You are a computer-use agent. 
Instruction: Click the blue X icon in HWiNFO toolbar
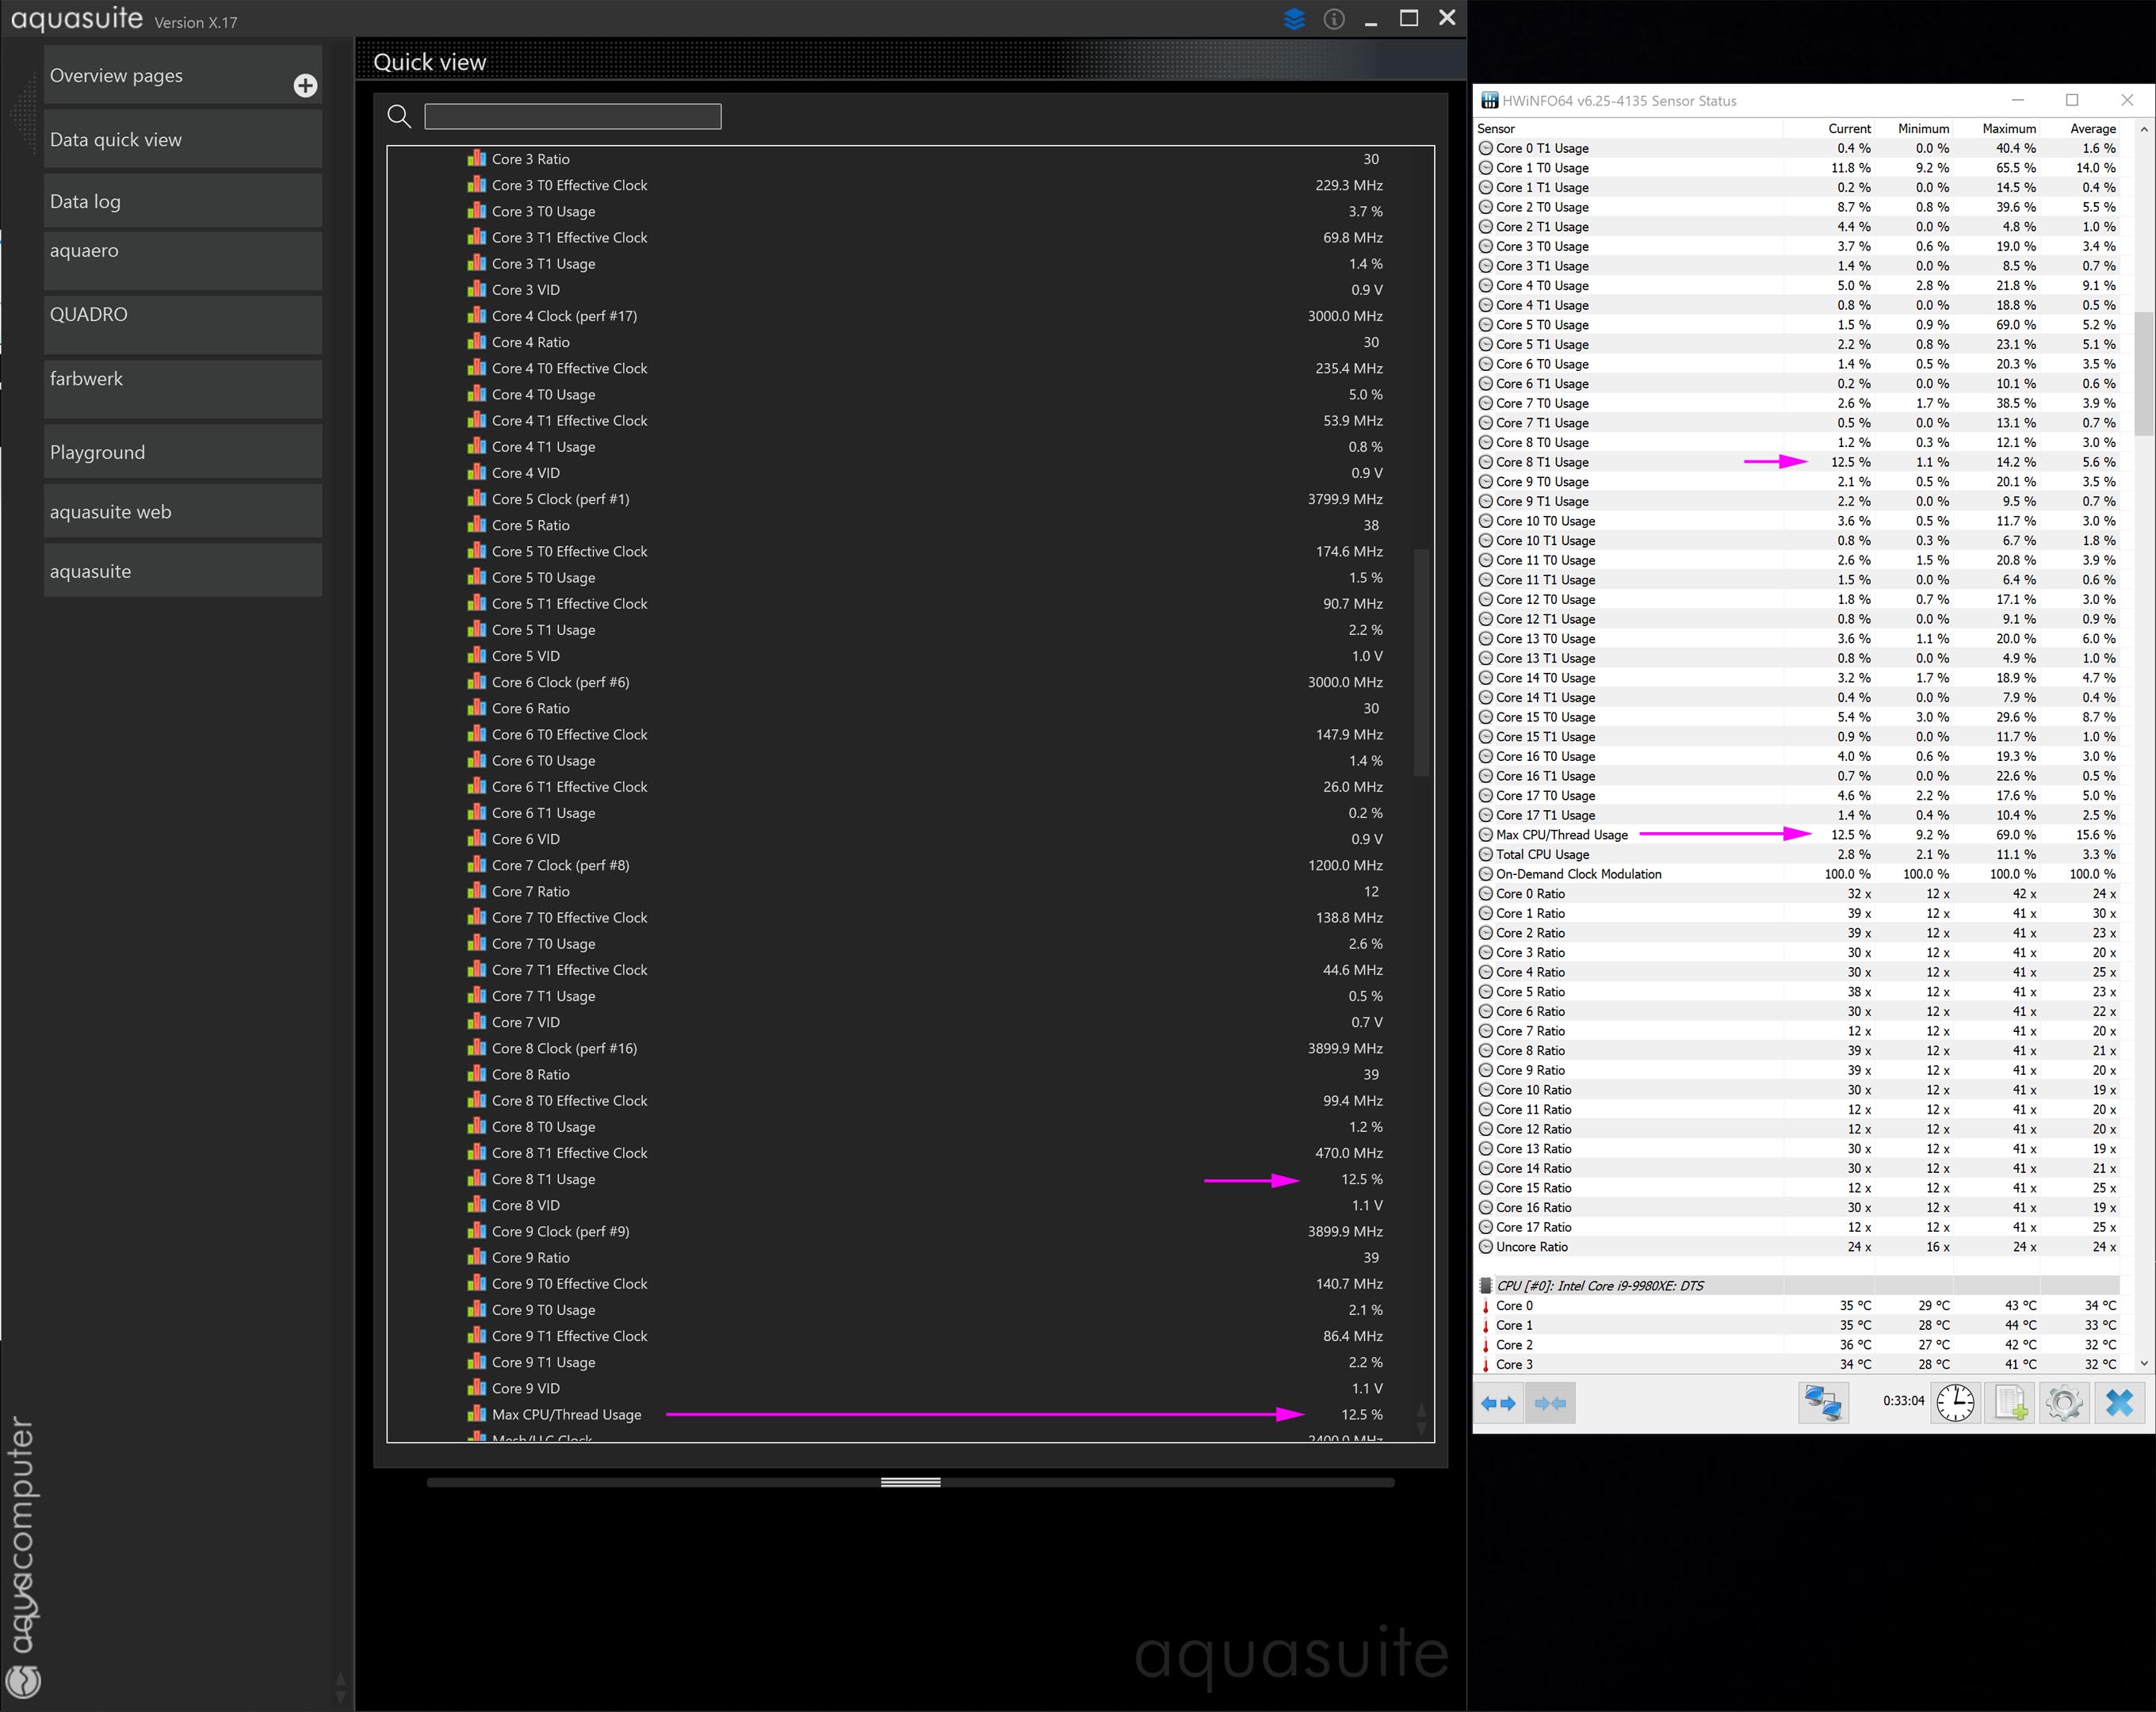coord(2119,1403)
